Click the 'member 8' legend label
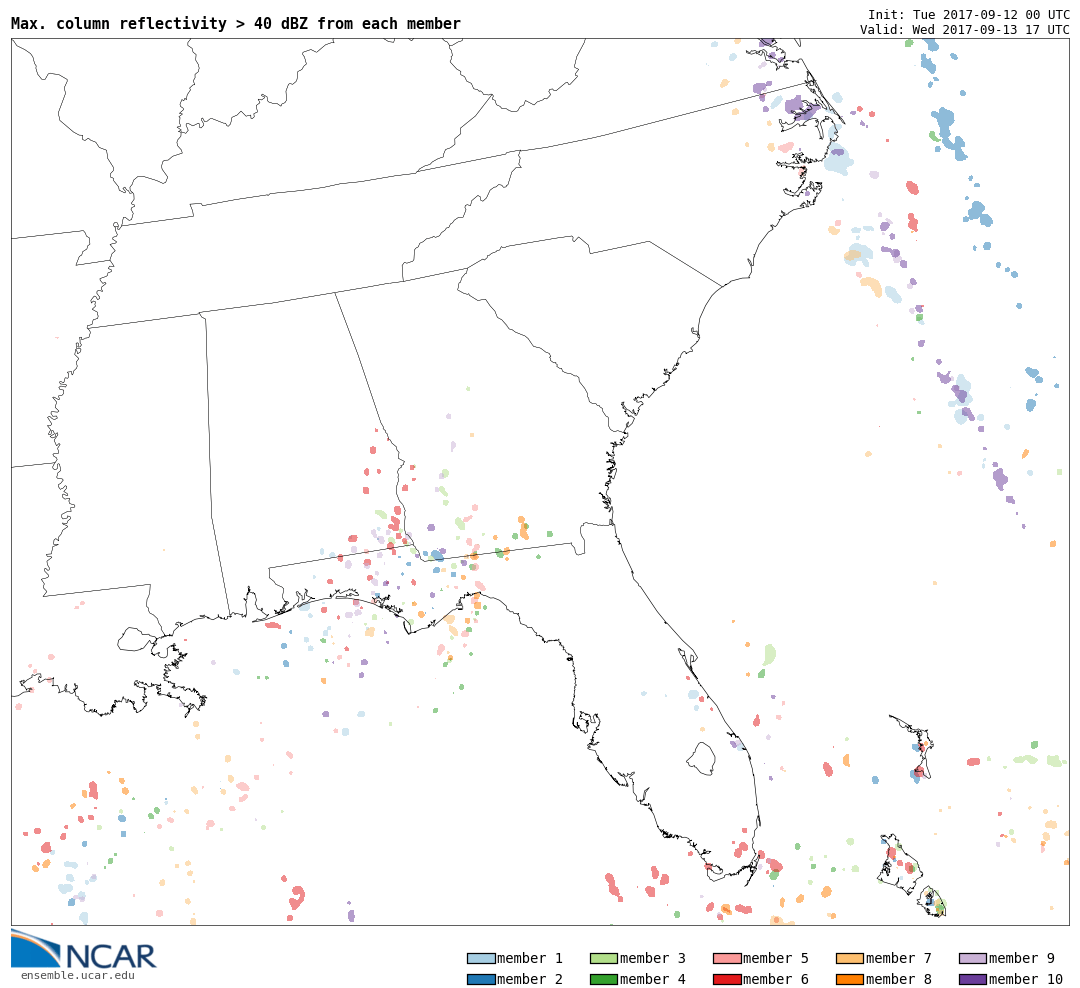This screenshot has height=988, width=1080. point(899,979)
